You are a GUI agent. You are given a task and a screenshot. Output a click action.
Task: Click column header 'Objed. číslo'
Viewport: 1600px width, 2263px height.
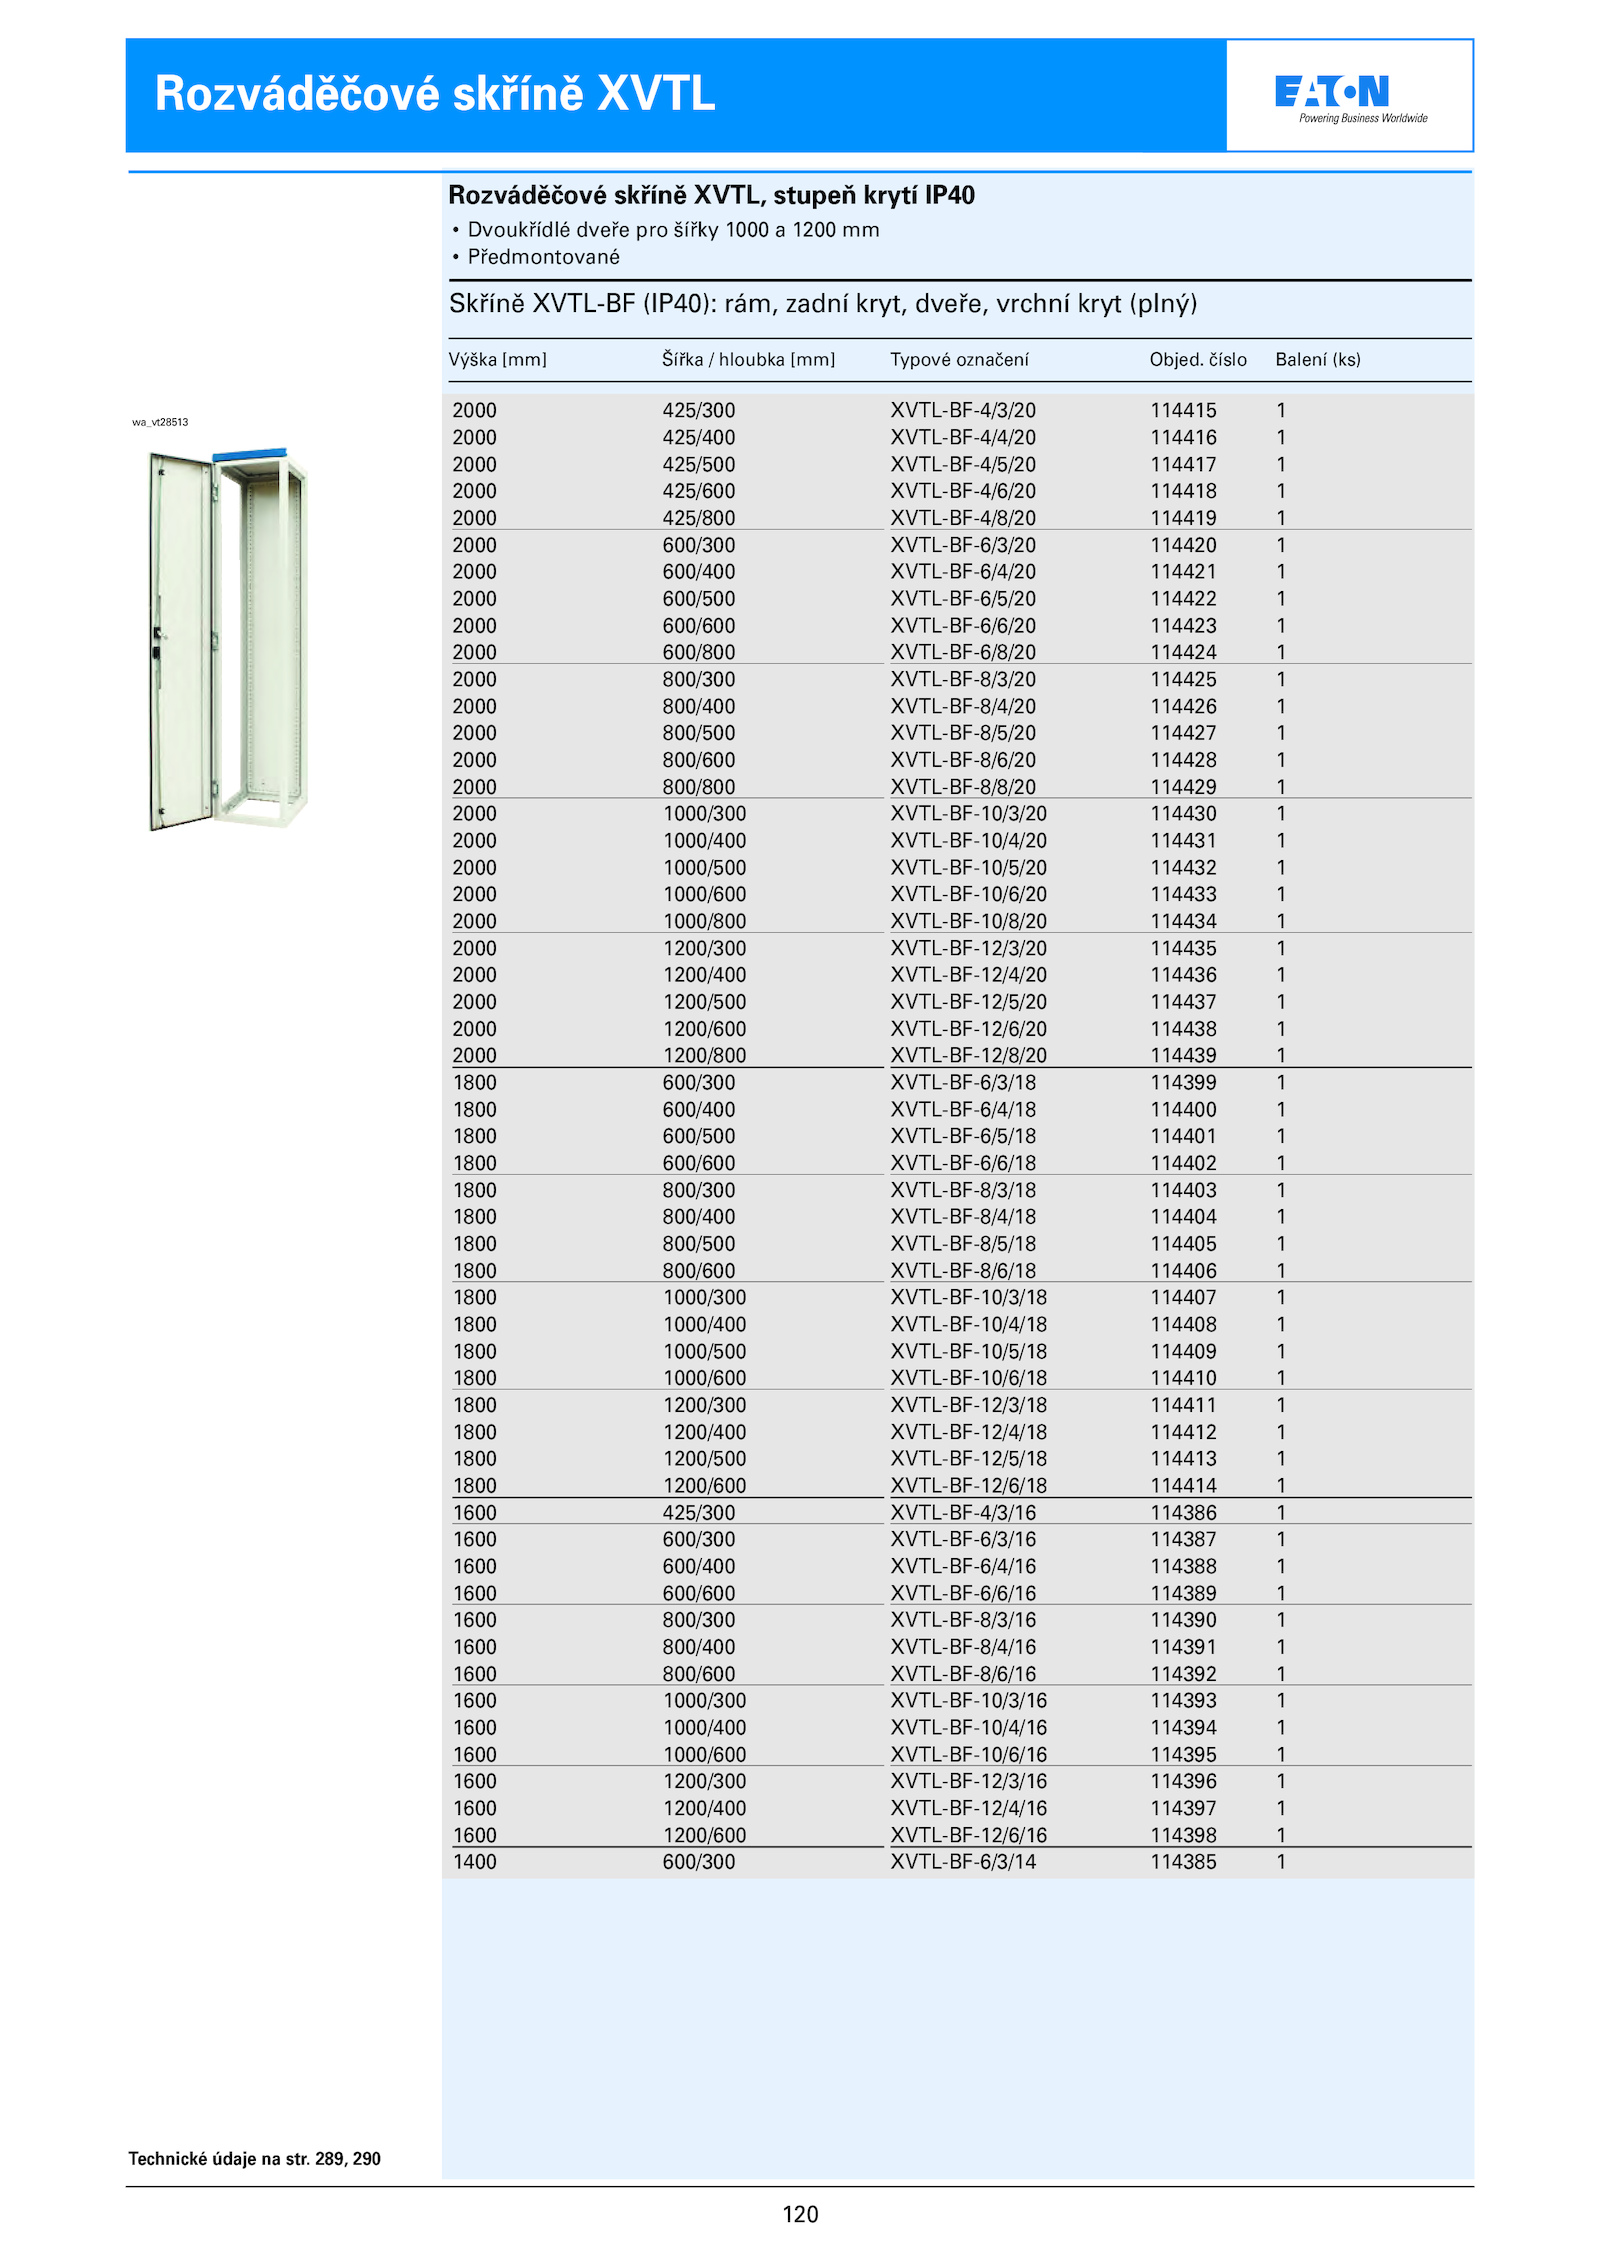pos(1197,360)
